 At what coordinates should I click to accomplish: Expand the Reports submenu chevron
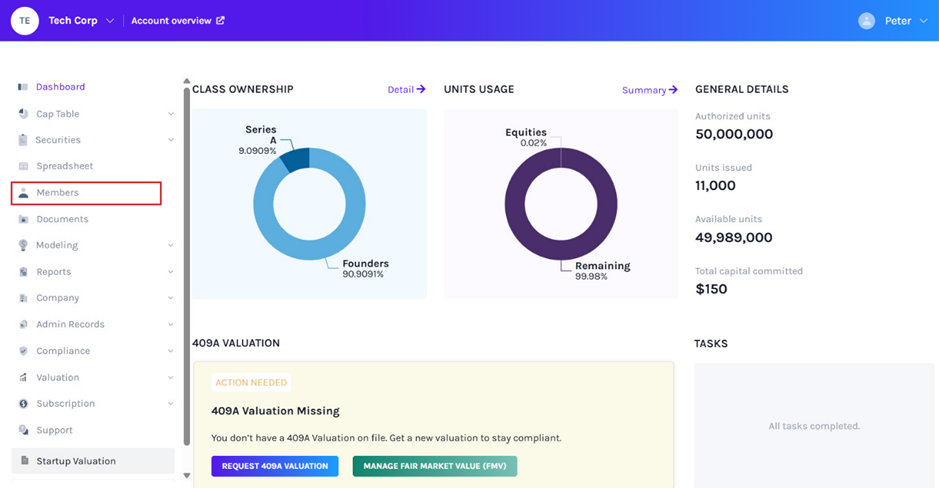click(171, 272)
